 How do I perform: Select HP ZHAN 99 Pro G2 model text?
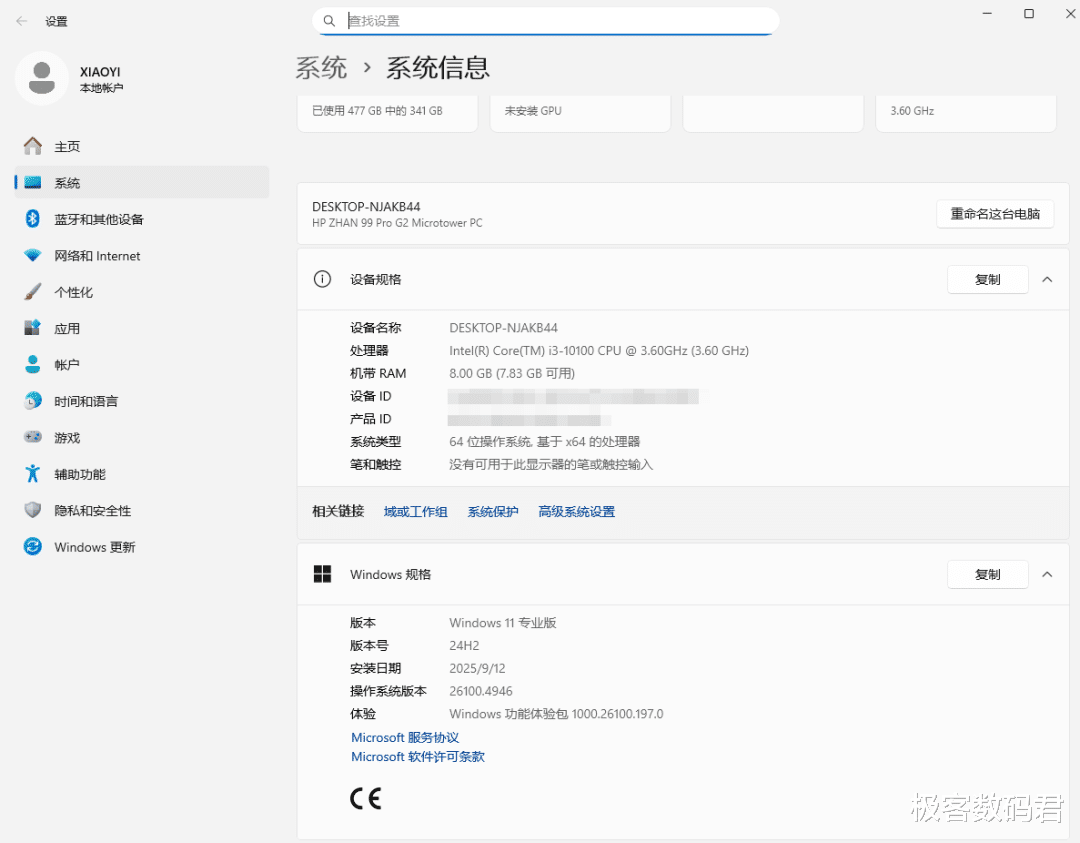(397, 222)
